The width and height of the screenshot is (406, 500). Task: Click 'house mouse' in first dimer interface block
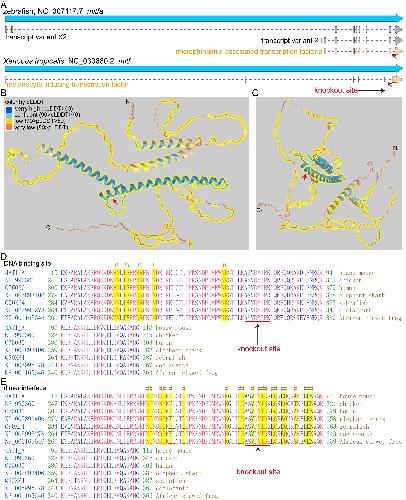click(x=357, y=396)
